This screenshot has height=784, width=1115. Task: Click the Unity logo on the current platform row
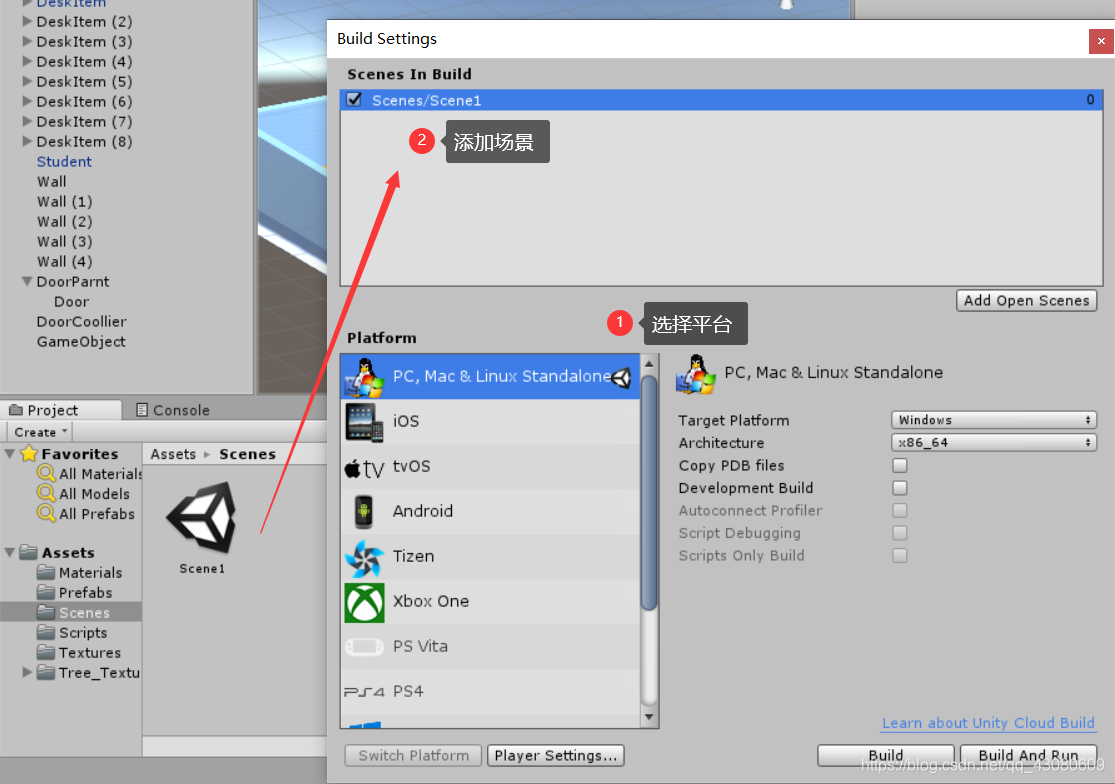[x=621, y=377]
